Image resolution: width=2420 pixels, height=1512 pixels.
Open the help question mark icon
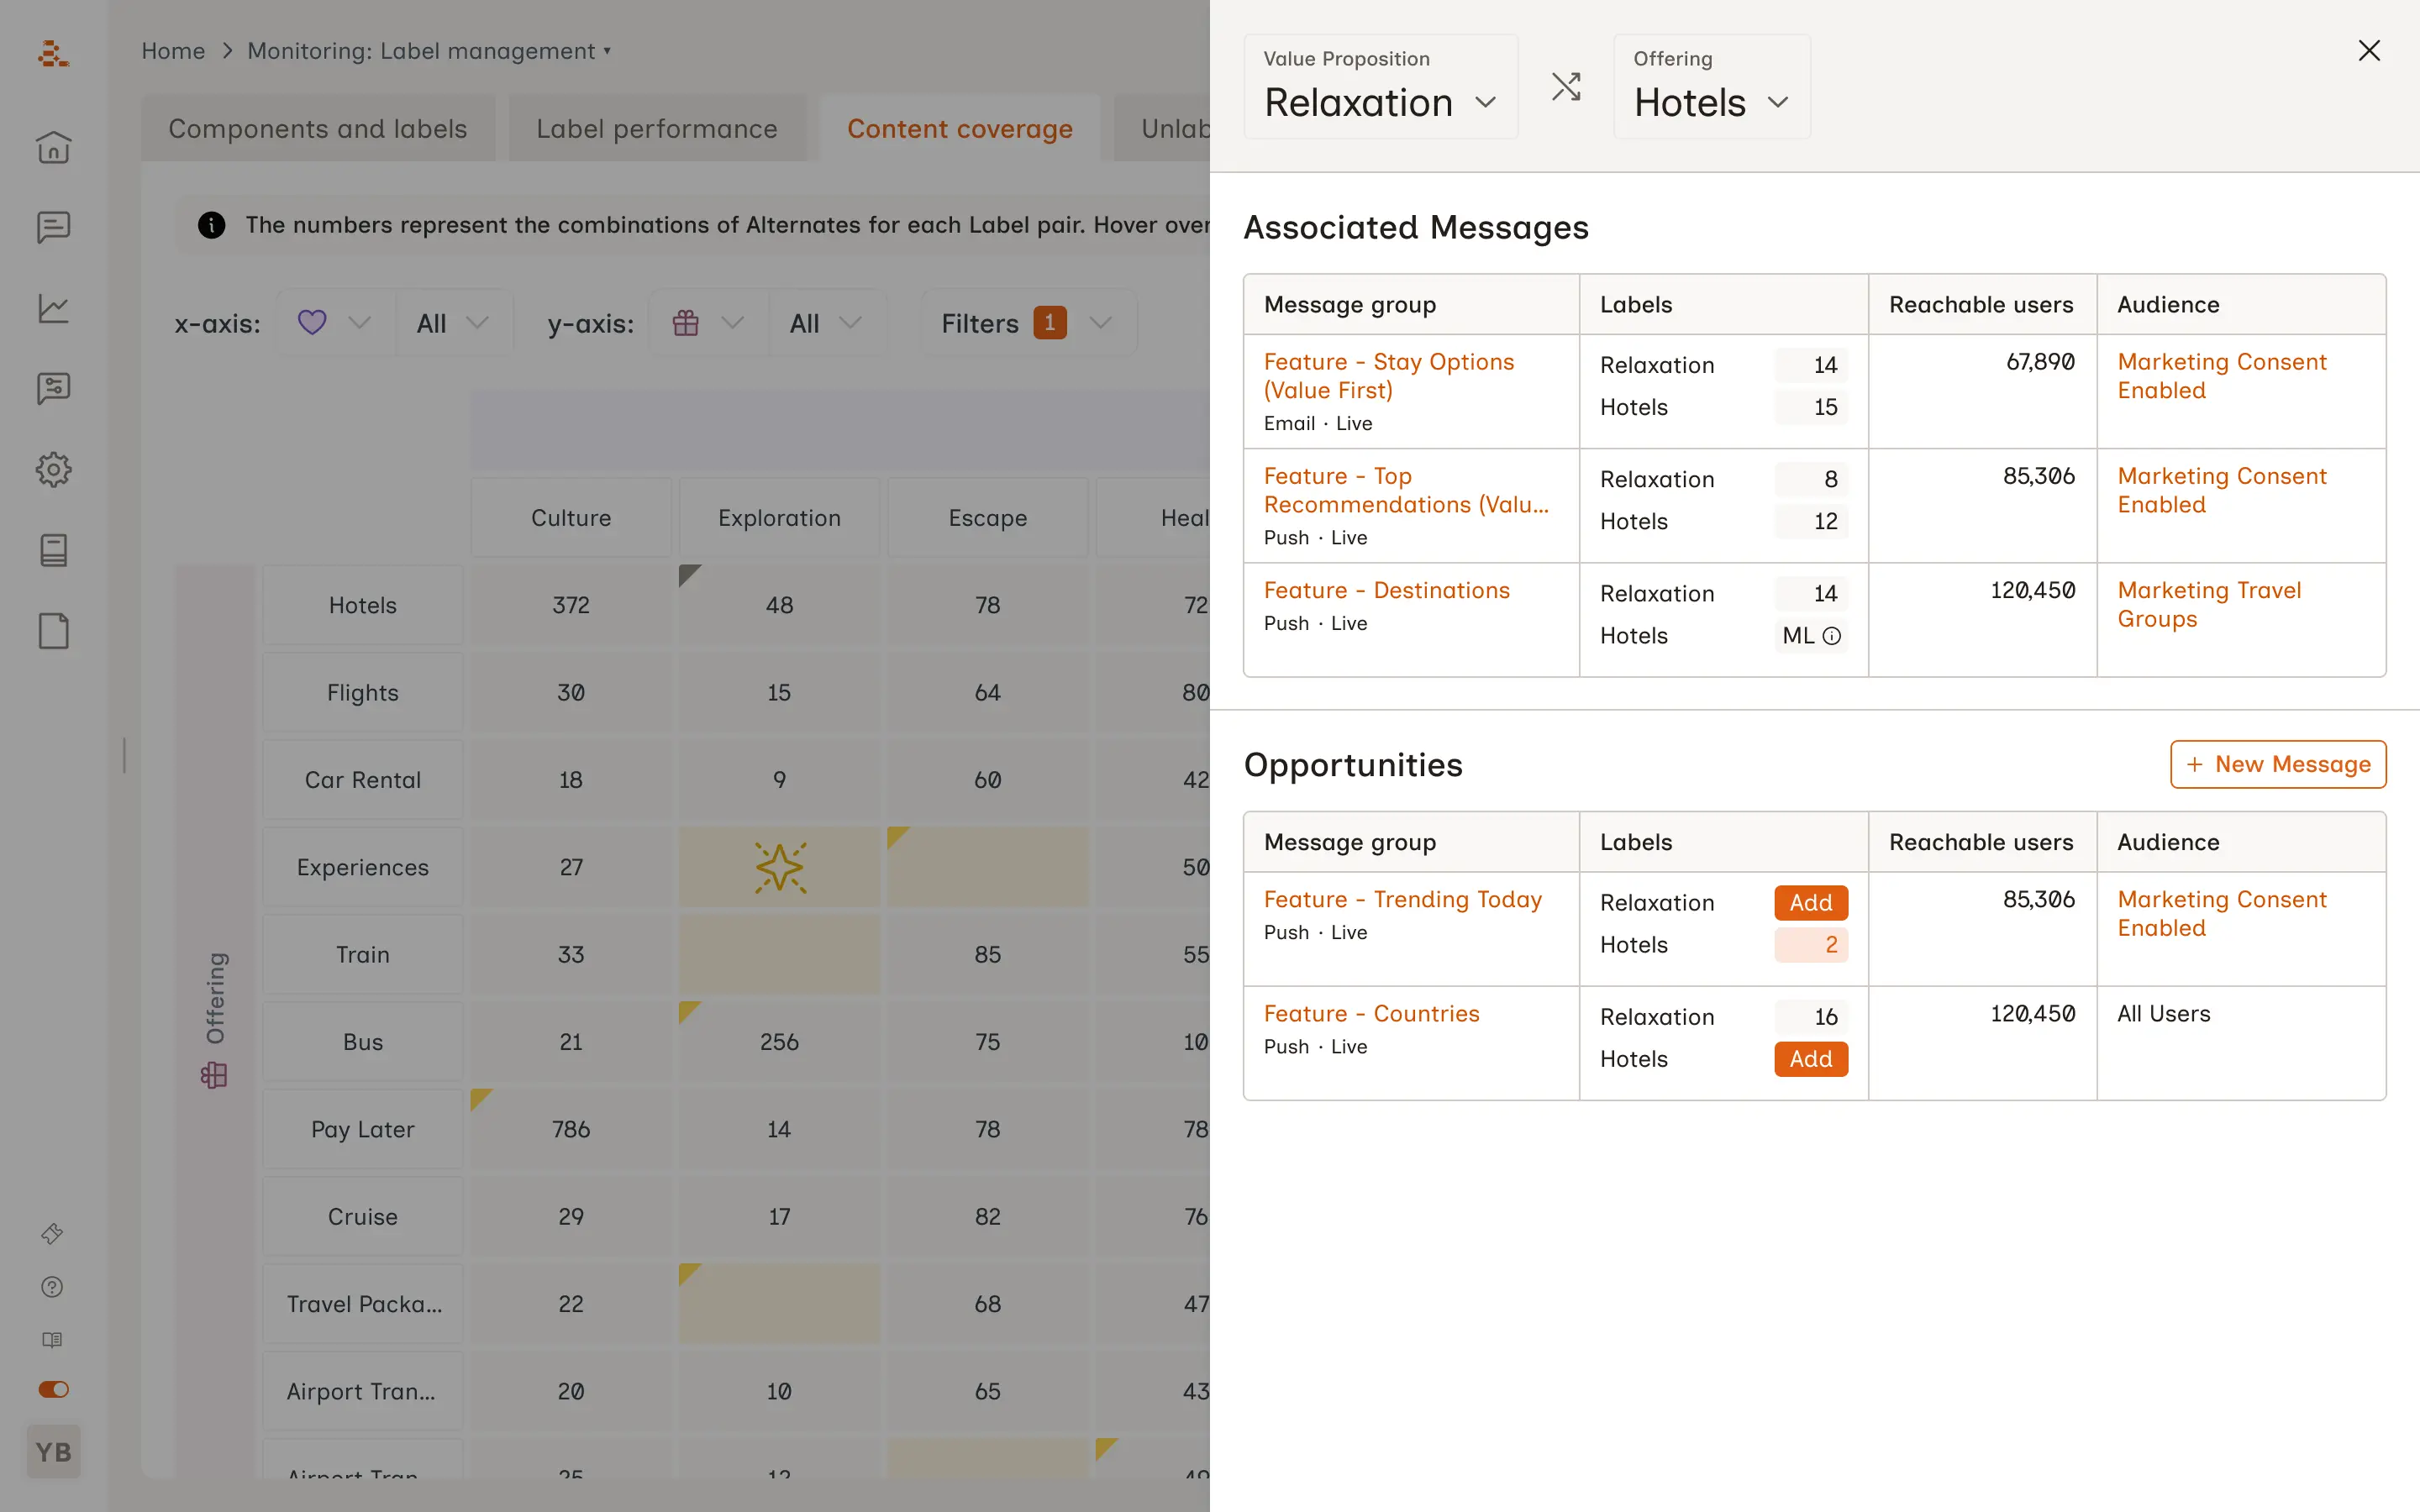[52, 1287]
